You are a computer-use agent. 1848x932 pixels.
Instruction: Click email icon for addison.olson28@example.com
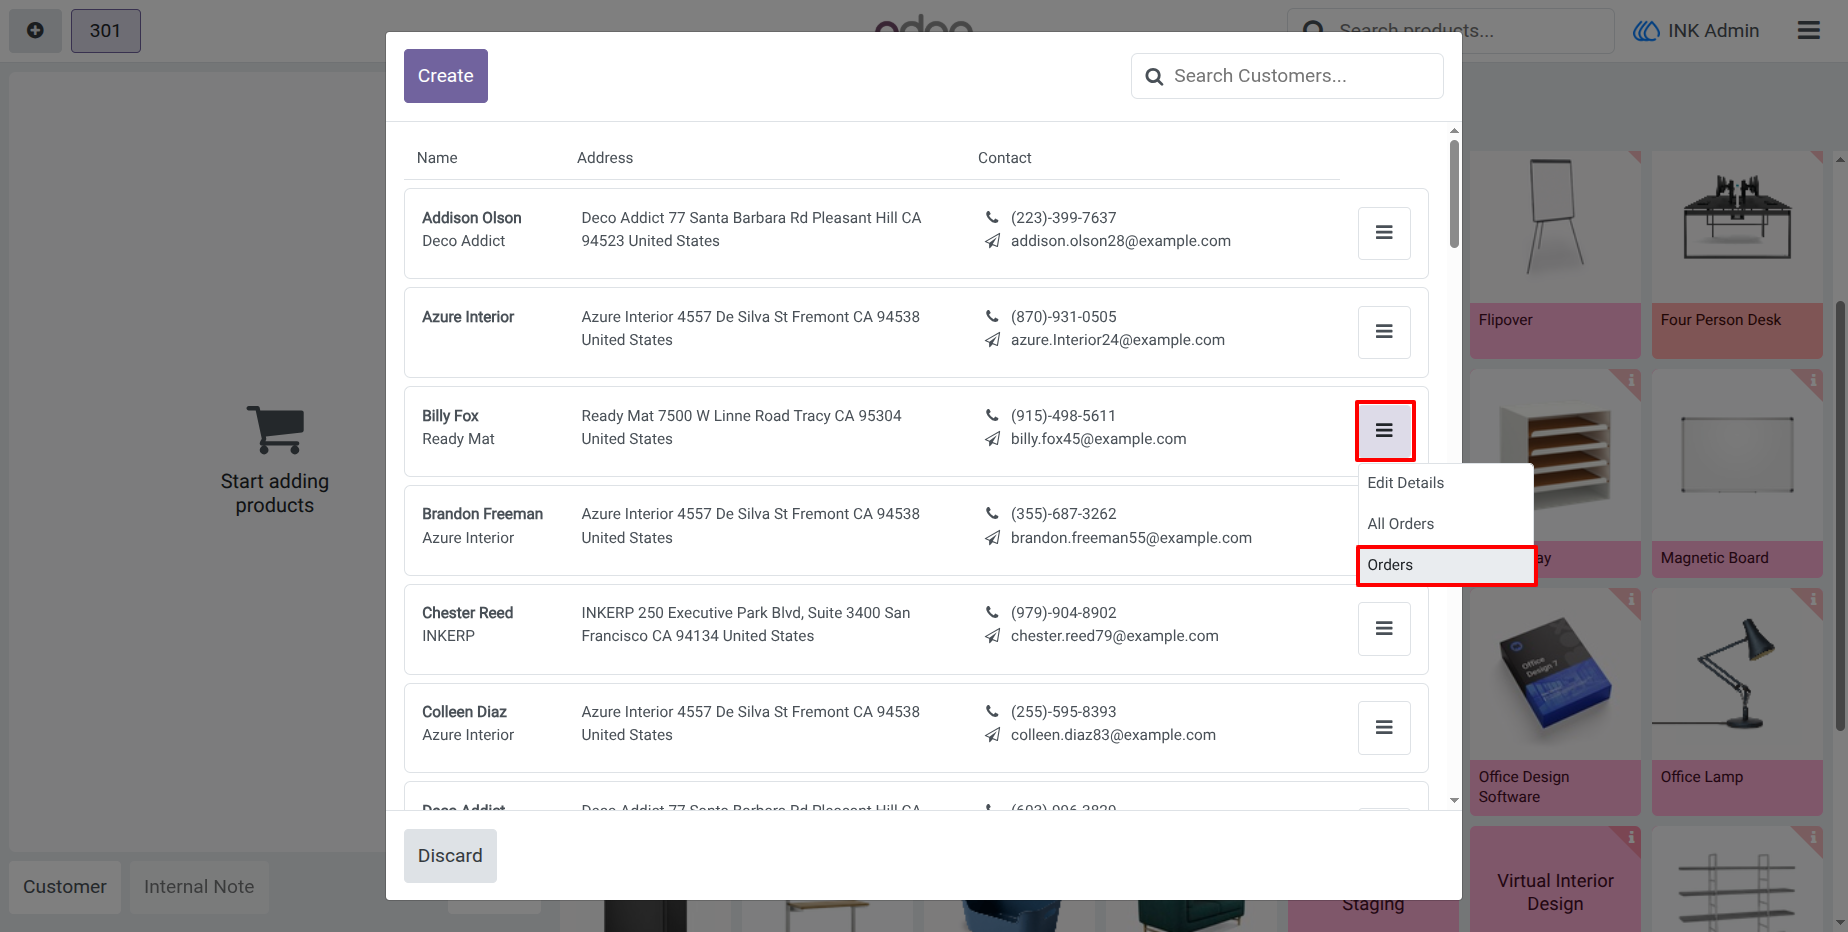click(992, 241)
